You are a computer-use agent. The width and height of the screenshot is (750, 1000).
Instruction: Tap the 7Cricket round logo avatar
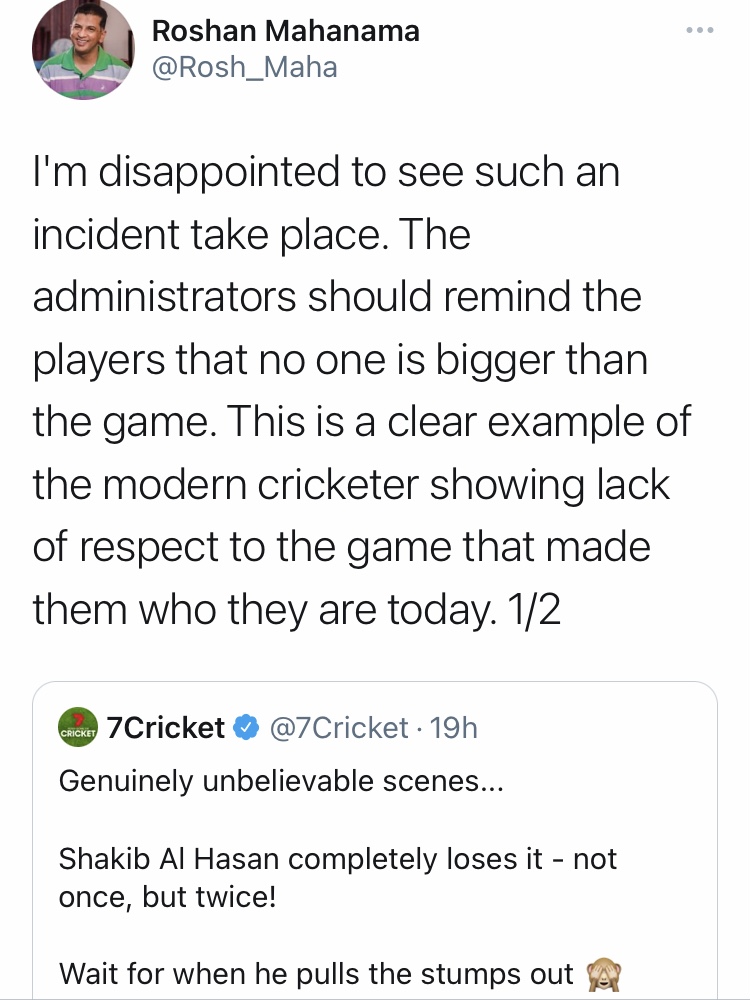(x=77, y=727)
